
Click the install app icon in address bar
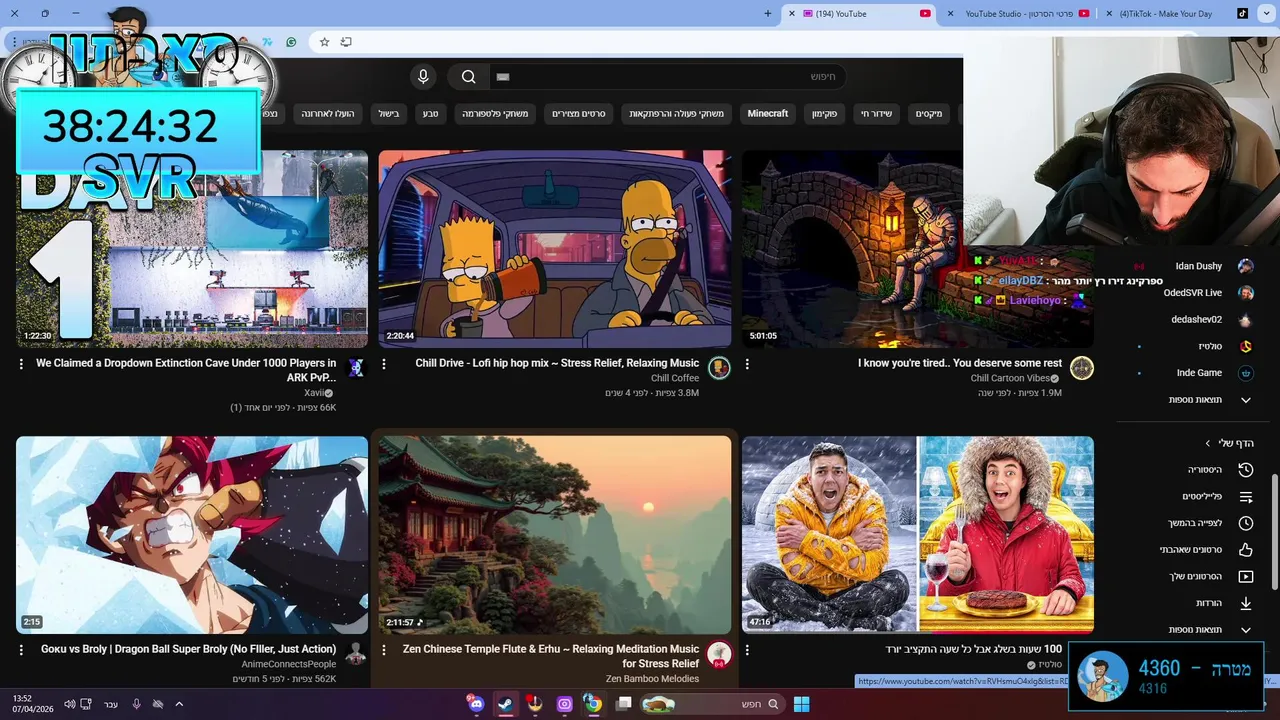pos(346,42)
